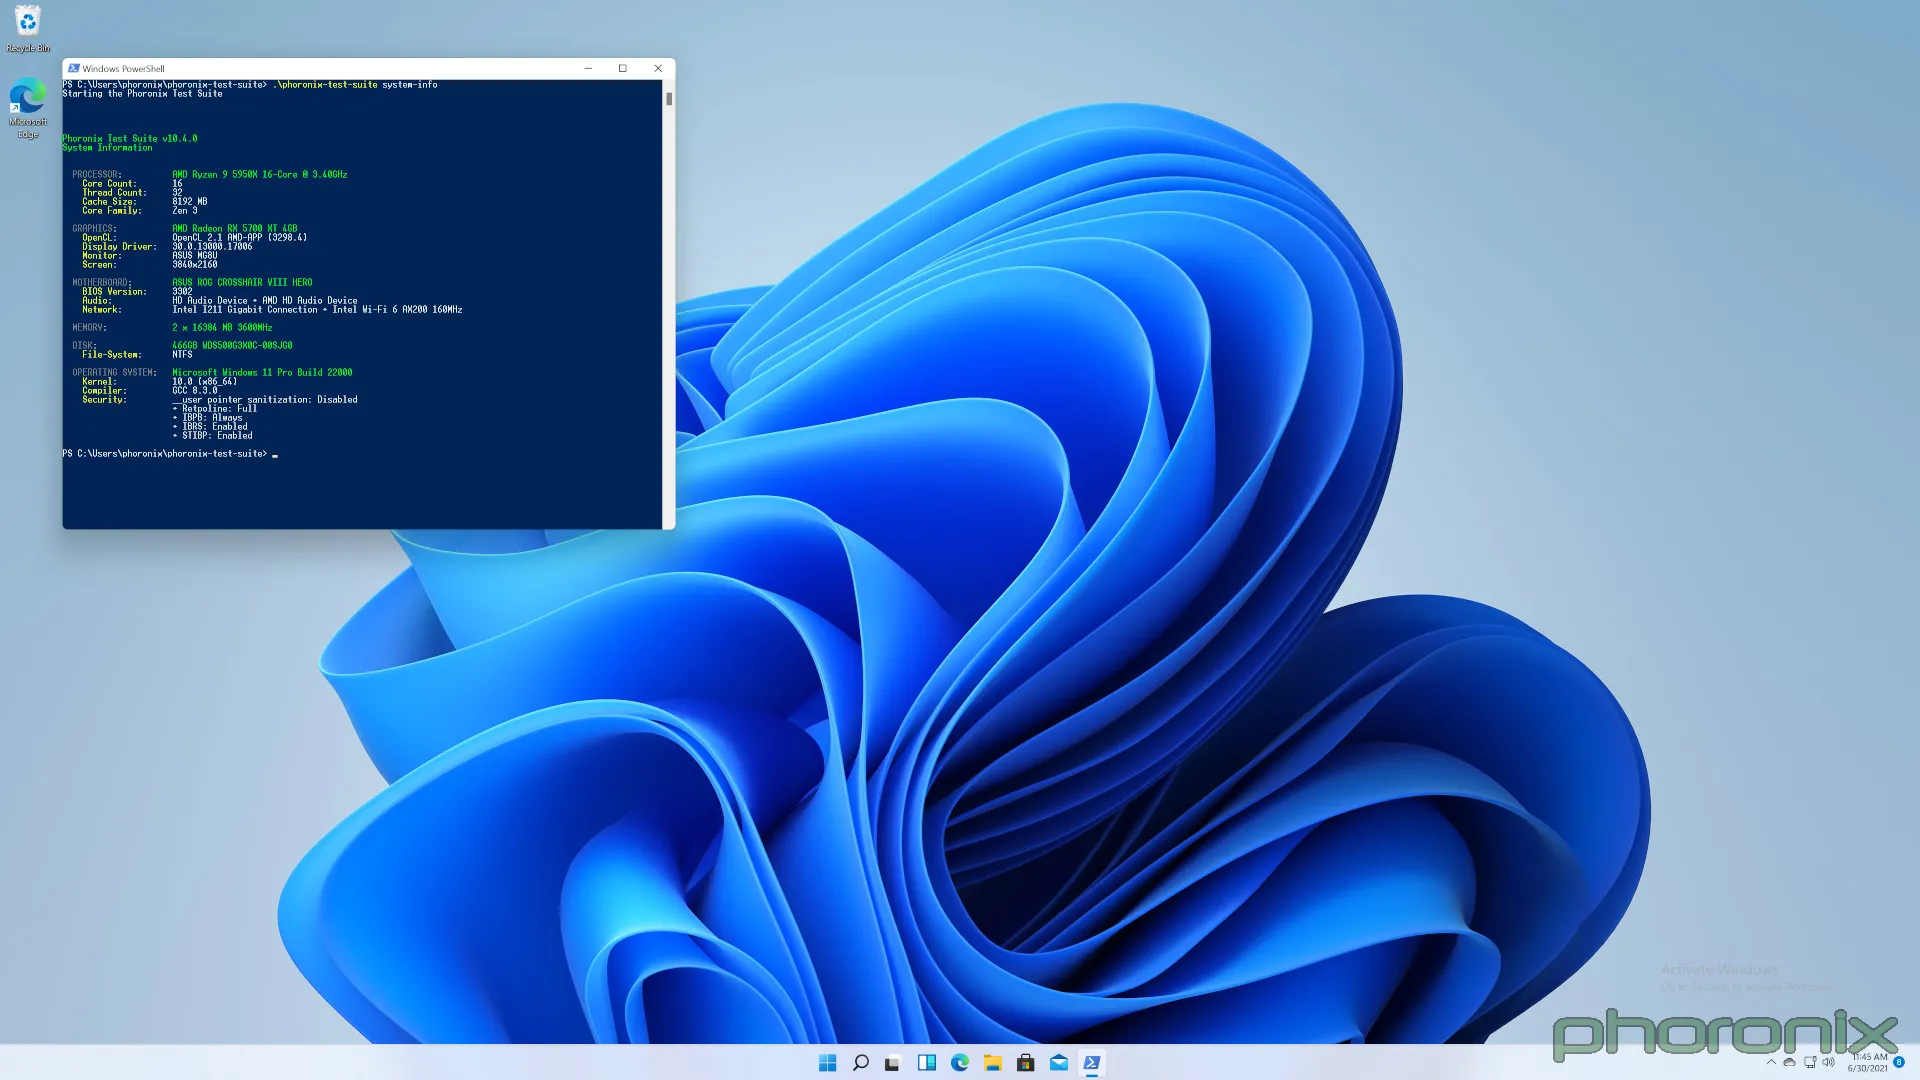Click the 'OpenCL 2.1 AMD-APP (3298.4)' text
Image resolution: width=1920 pixels, height=1080 pixels.
240,238
